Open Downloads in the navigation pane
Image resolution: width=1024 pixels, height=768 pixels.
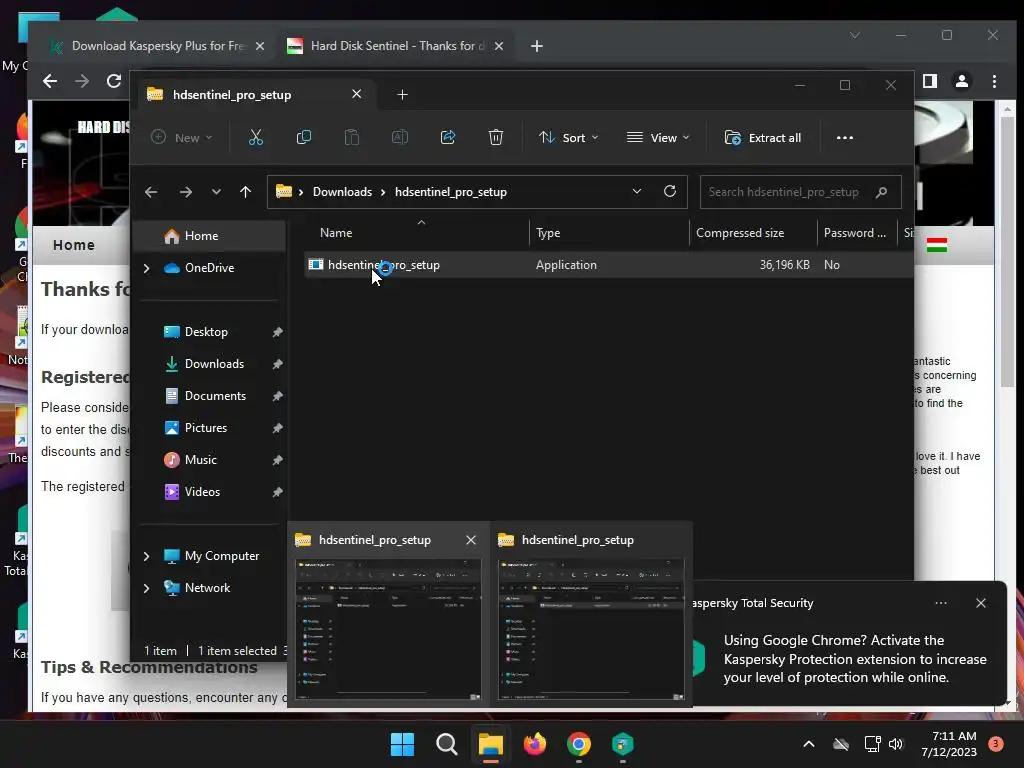click(x=214, y=364)
